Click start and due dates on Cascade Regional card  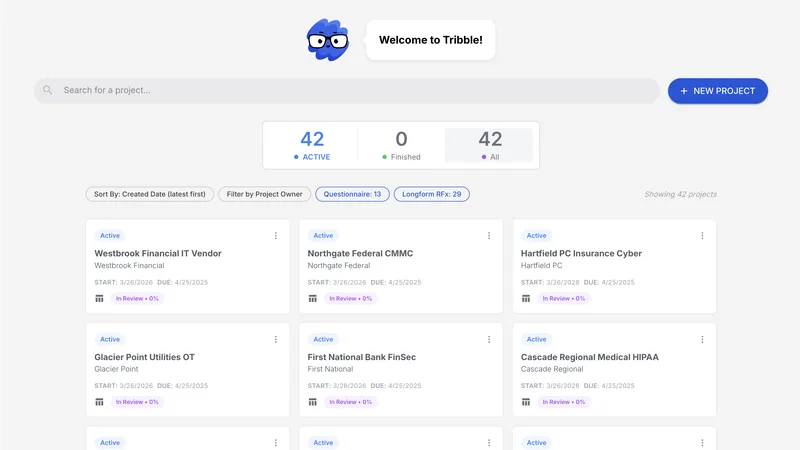click(578, 386)
